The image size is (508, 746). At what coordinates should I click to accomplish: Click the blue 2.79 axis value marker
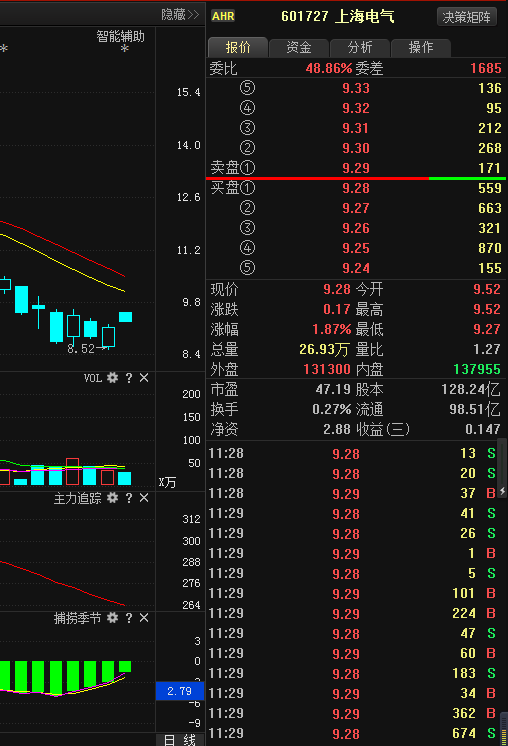coord(179,691)
